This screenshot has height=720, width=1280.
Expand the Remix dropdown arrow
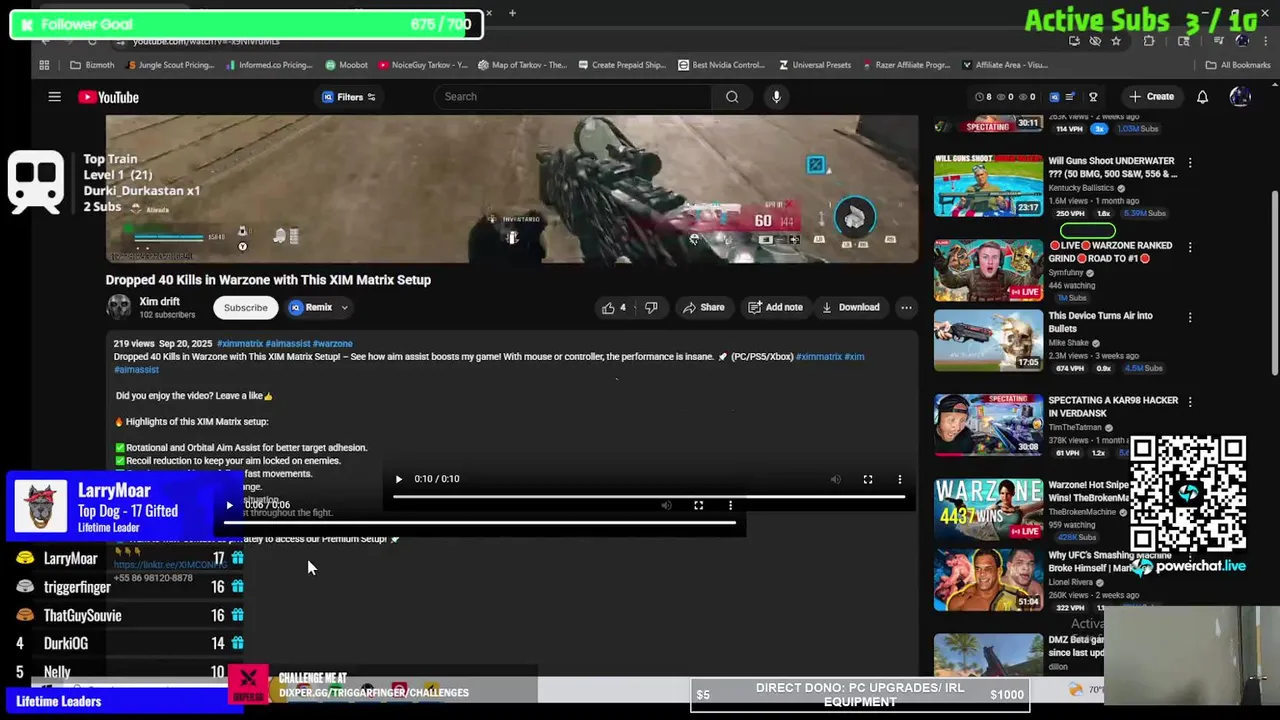click(x=344, y=308)
